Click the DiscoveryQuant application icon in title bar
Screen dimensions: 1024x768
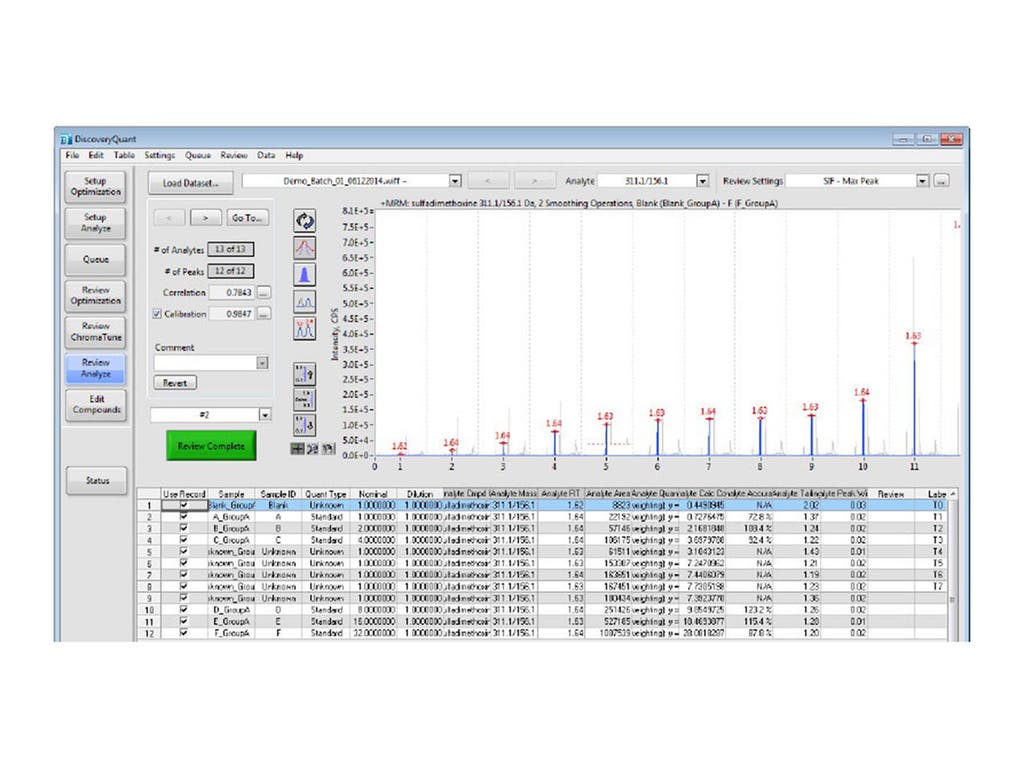(68, 138)
